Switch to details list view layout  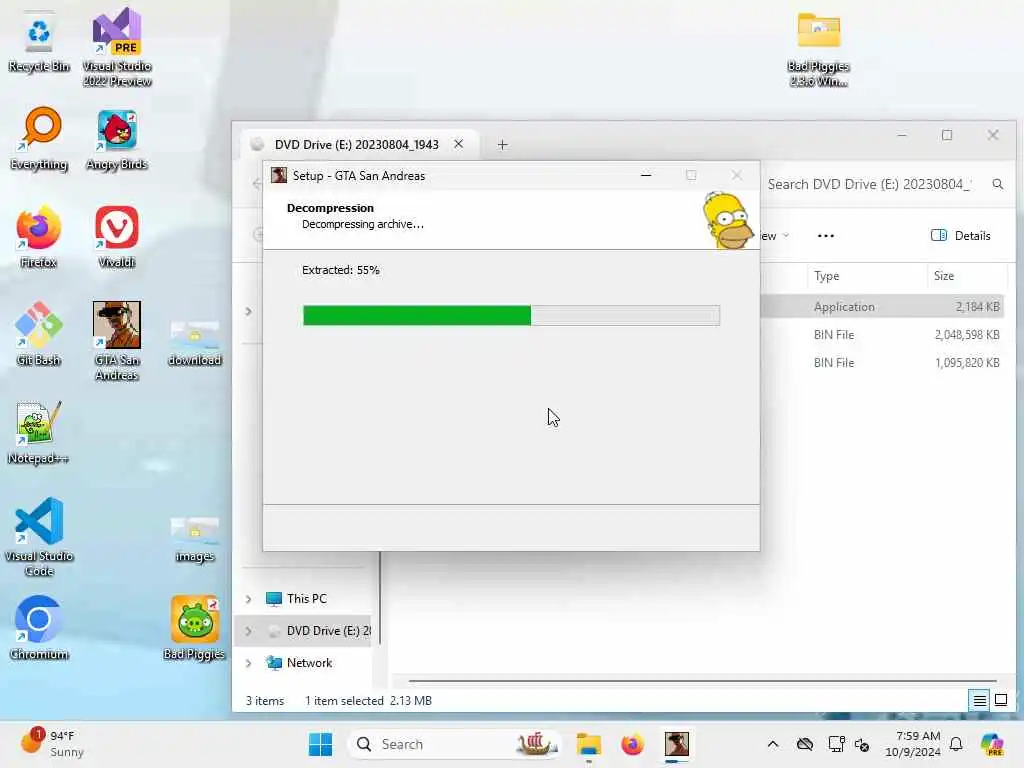[980, 701]
